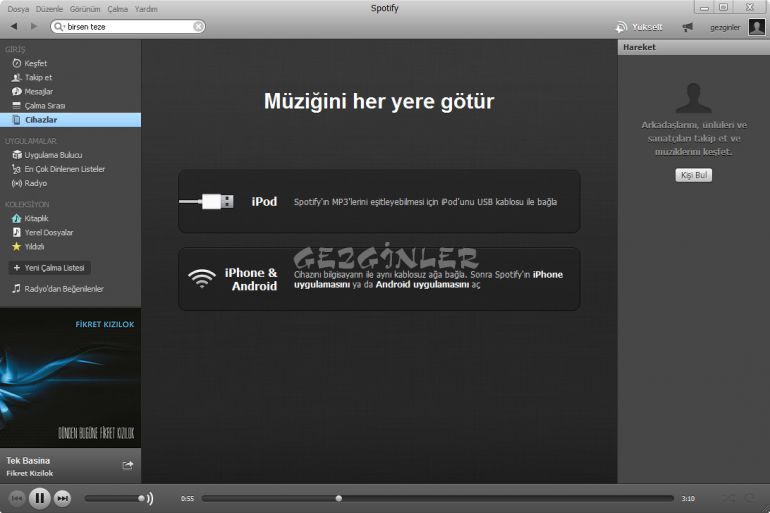Seek on the track progress bar
Viewport: 770px width, 513px height.
[x=437, y=498]
